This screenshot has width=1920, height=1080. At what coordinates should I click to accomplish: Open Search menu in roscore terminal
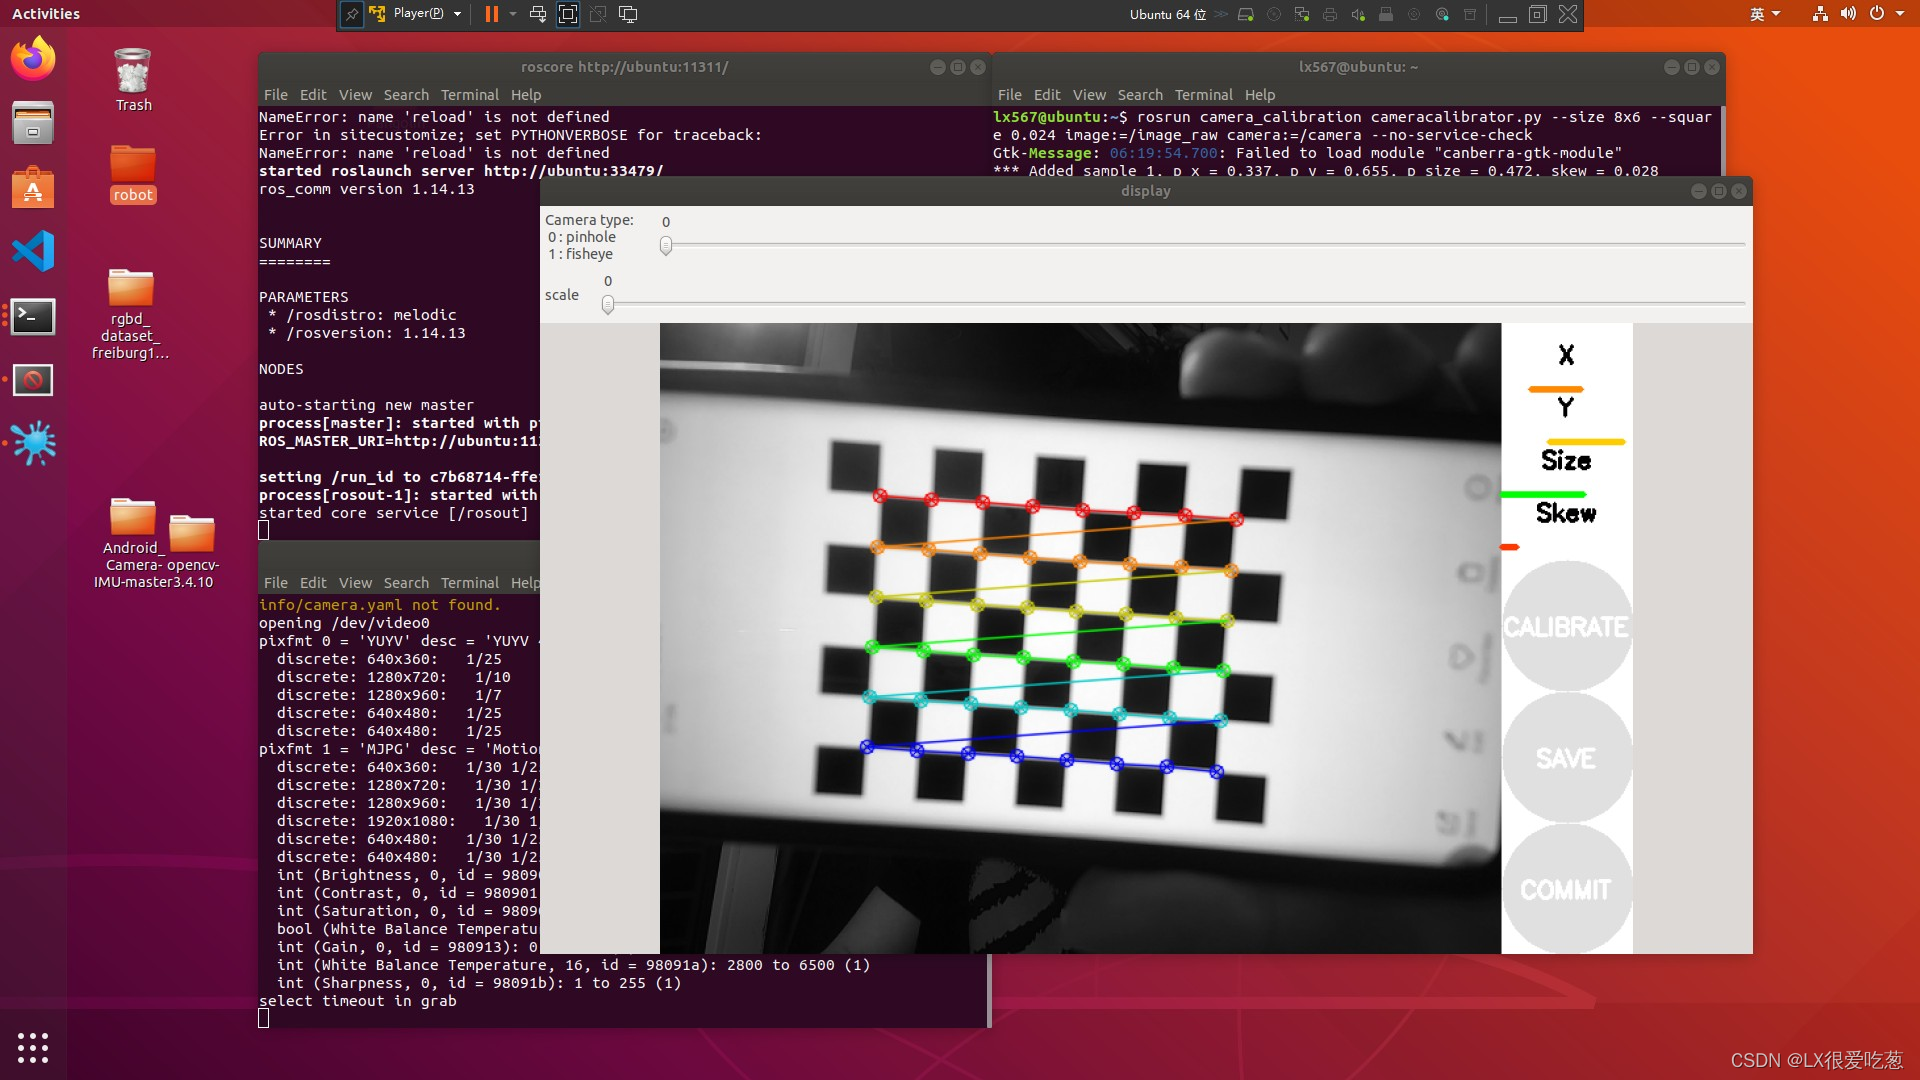pos(406,95)
